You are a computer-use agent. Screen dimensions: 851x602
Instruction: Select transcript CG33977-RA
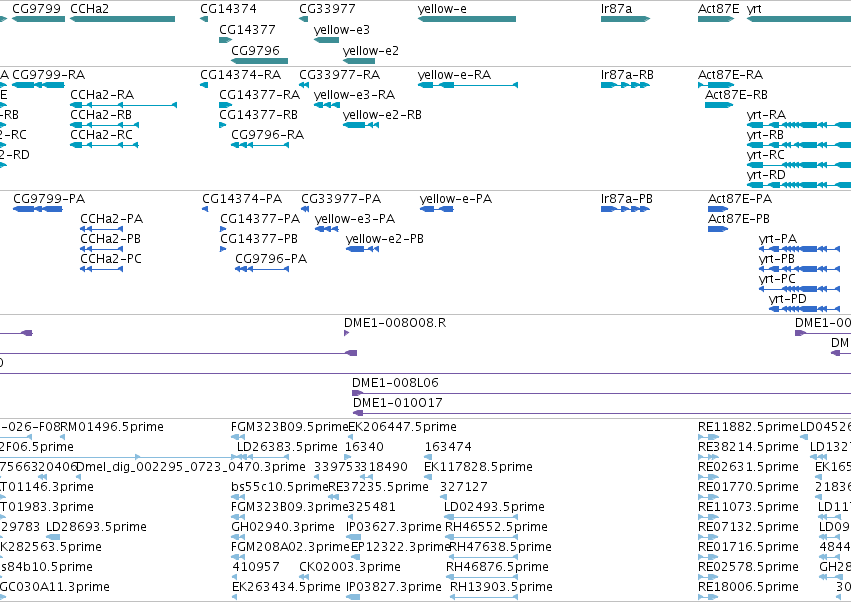[x=304, y=85]
